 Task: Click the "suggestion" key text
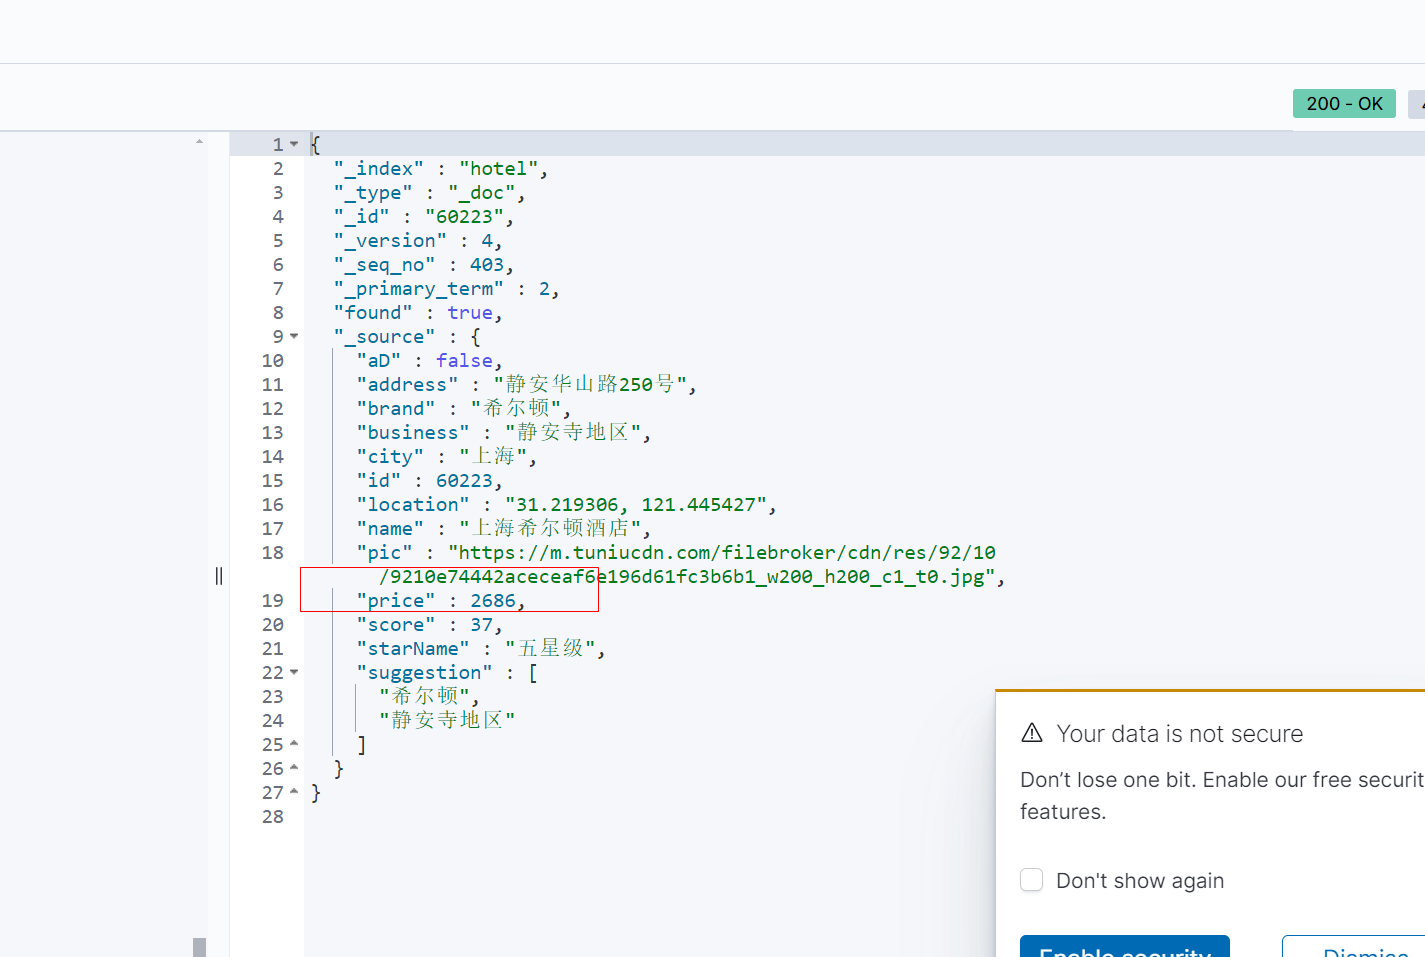coord(425,672)
